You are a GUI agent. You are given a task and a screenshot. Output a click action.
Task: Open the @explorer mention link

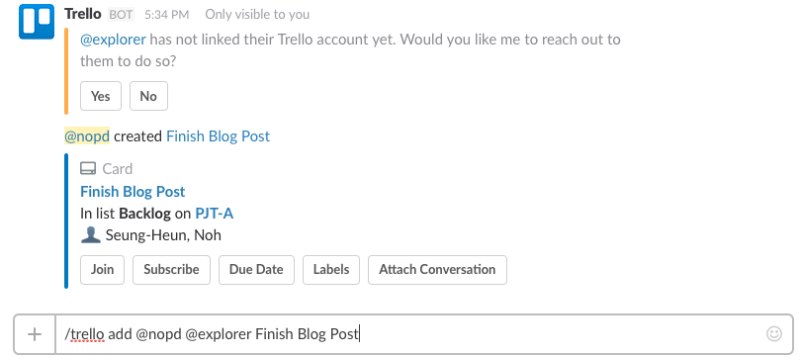113,39
